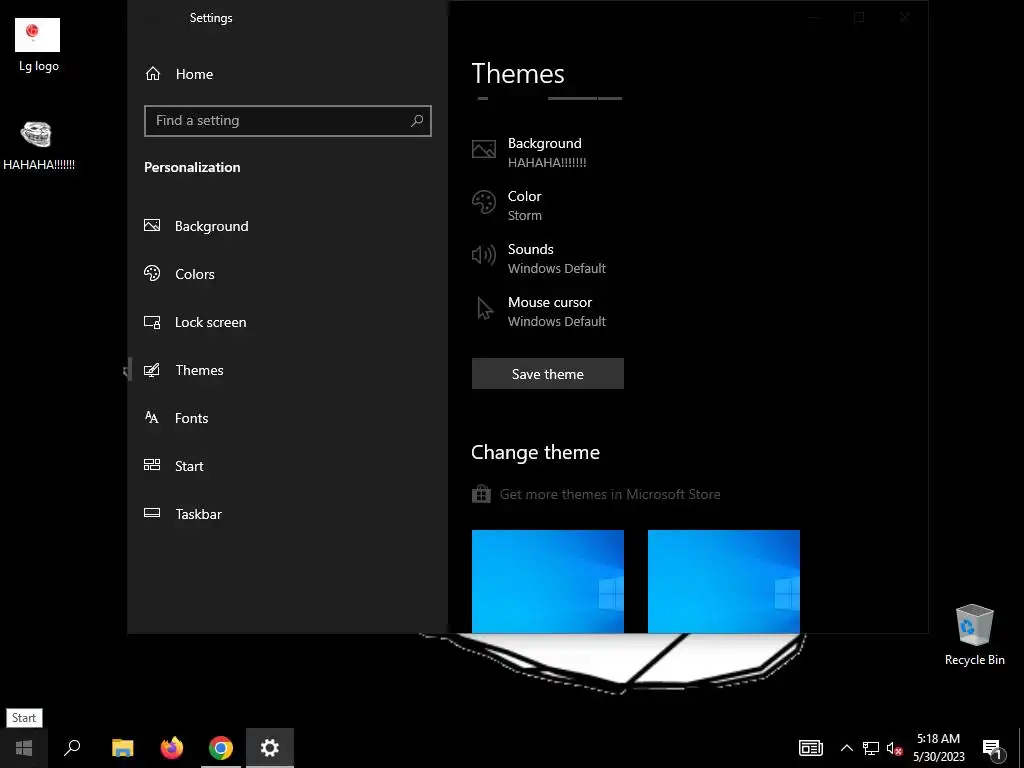Show hidden tray icons chevron

click(x=846, y=748)
